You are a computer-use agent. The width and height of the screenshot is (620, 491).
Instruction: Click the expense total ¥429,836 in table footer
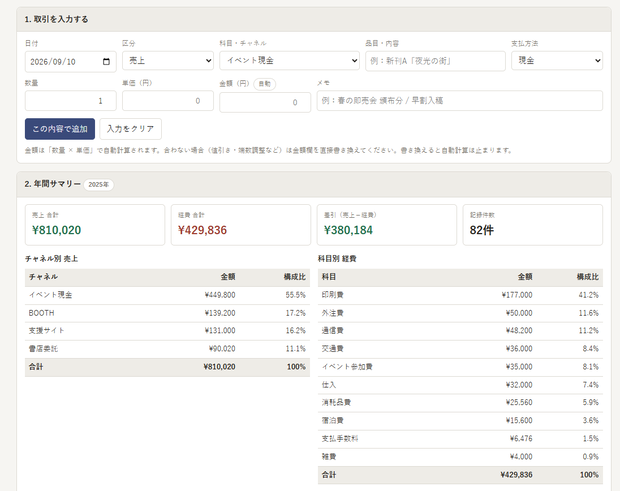(x=516, y=475)
